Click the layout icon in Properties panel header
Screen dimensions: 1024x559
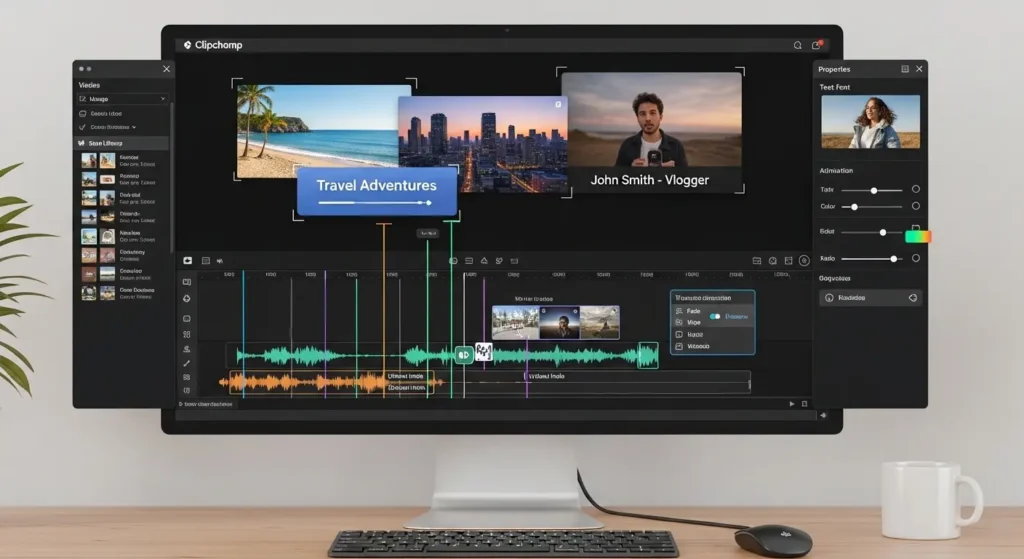tap(905, 69)
